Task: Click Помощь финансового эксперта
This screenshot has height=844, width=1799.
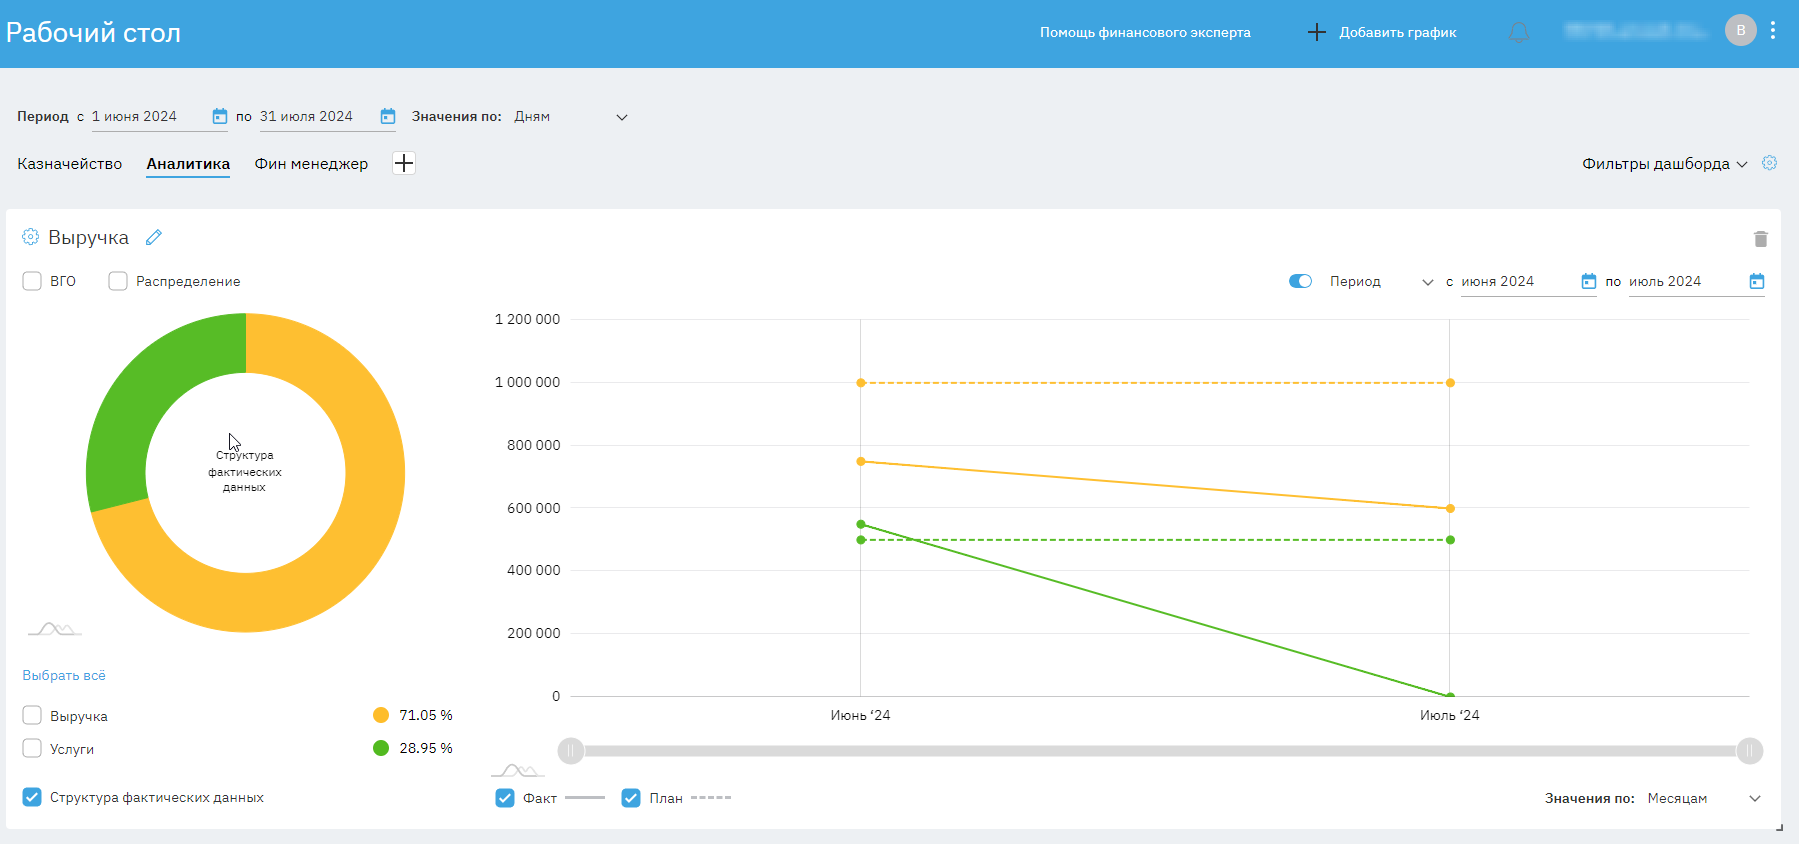Action: (x=1145, y=33)
